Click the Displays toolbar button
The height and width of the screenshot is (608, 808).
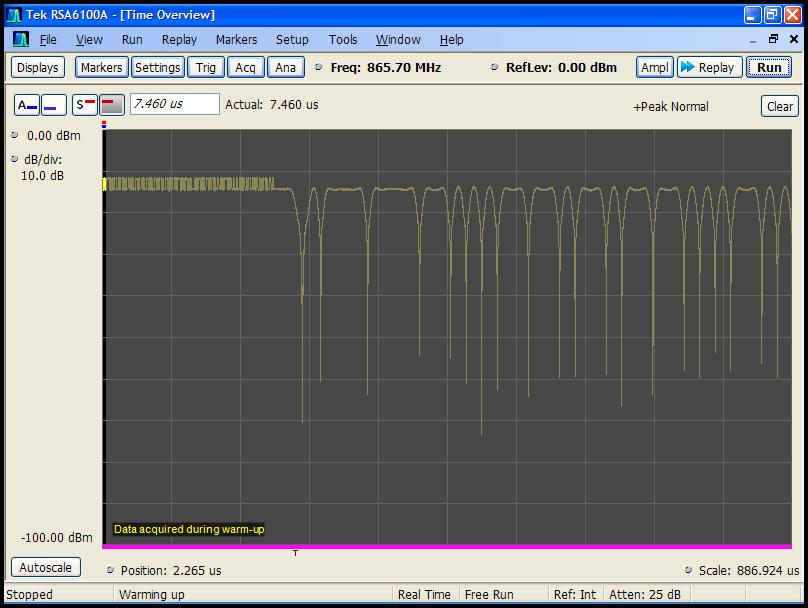click(38, 67)
